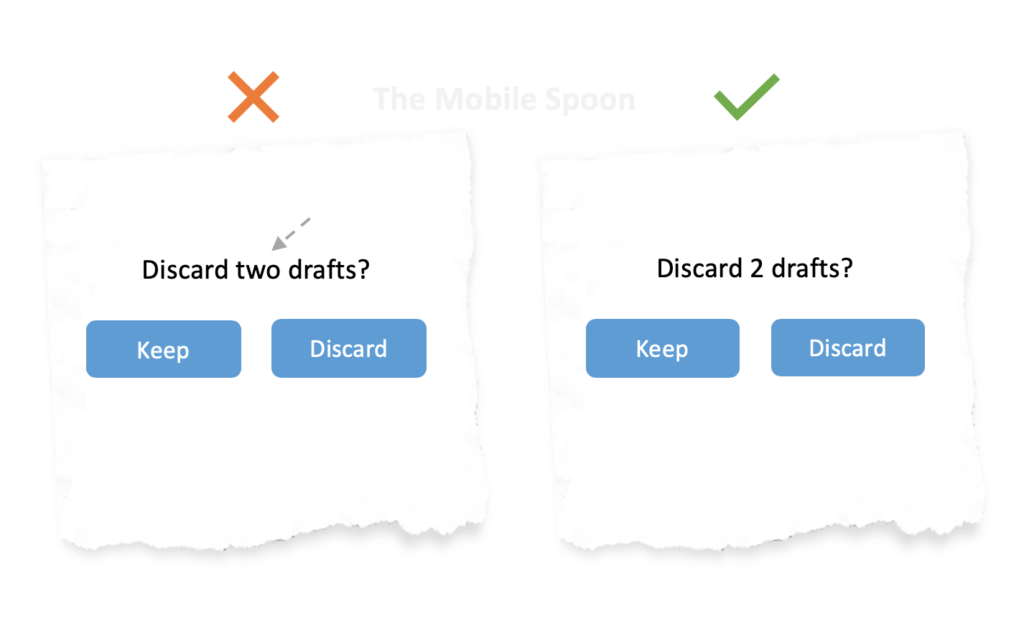Click the green checkmark icon
1024x622 pixels.
tap(745, 97)
